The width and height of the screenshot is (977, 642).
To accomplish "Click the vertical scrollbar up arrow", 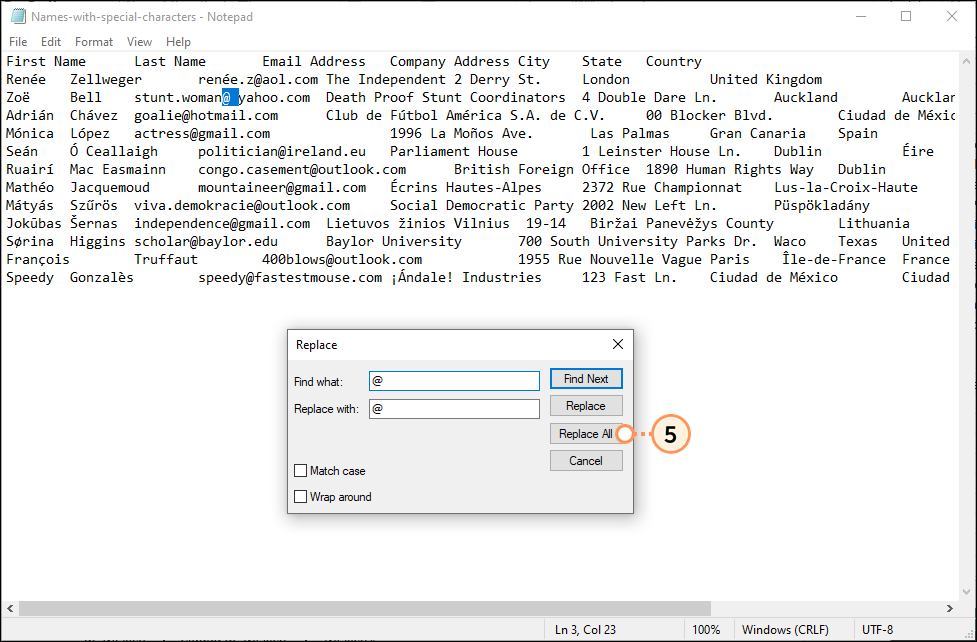I will [966, 61].
